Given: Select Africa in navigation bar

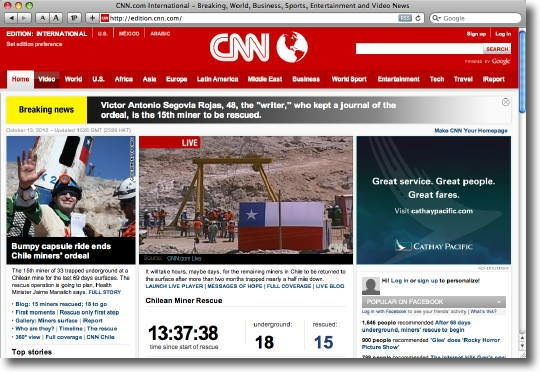Looking at the screenshot, I should pos(124,79).
